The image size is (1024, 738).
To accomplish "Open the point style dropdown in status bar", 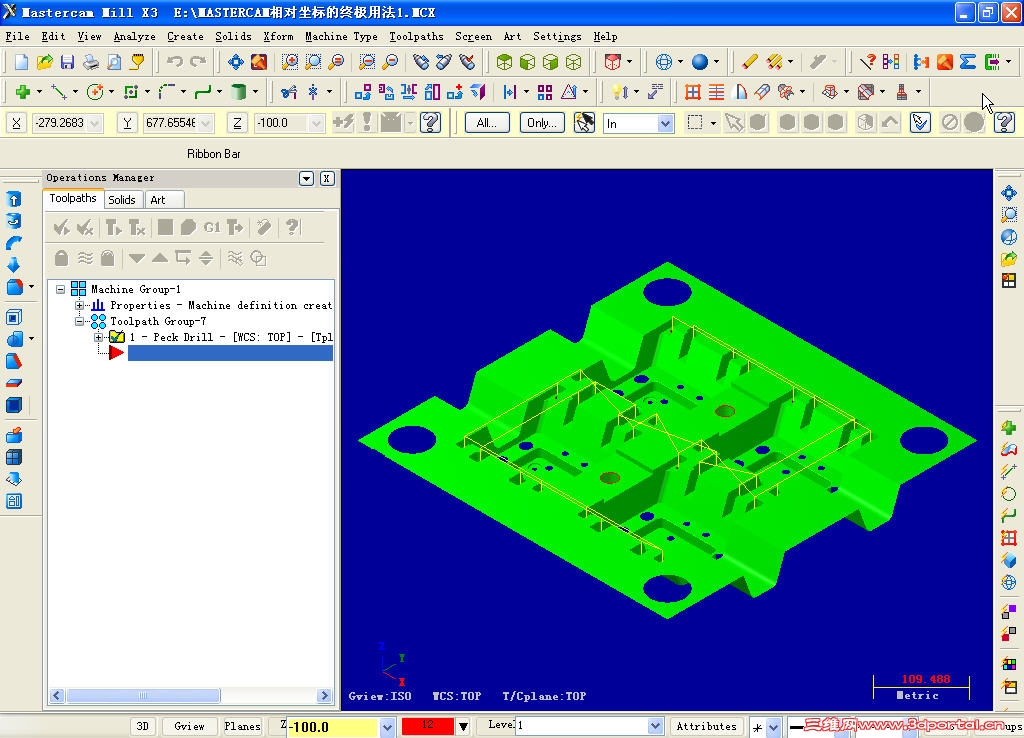I will pyautogui.click(x=773, y=727).
